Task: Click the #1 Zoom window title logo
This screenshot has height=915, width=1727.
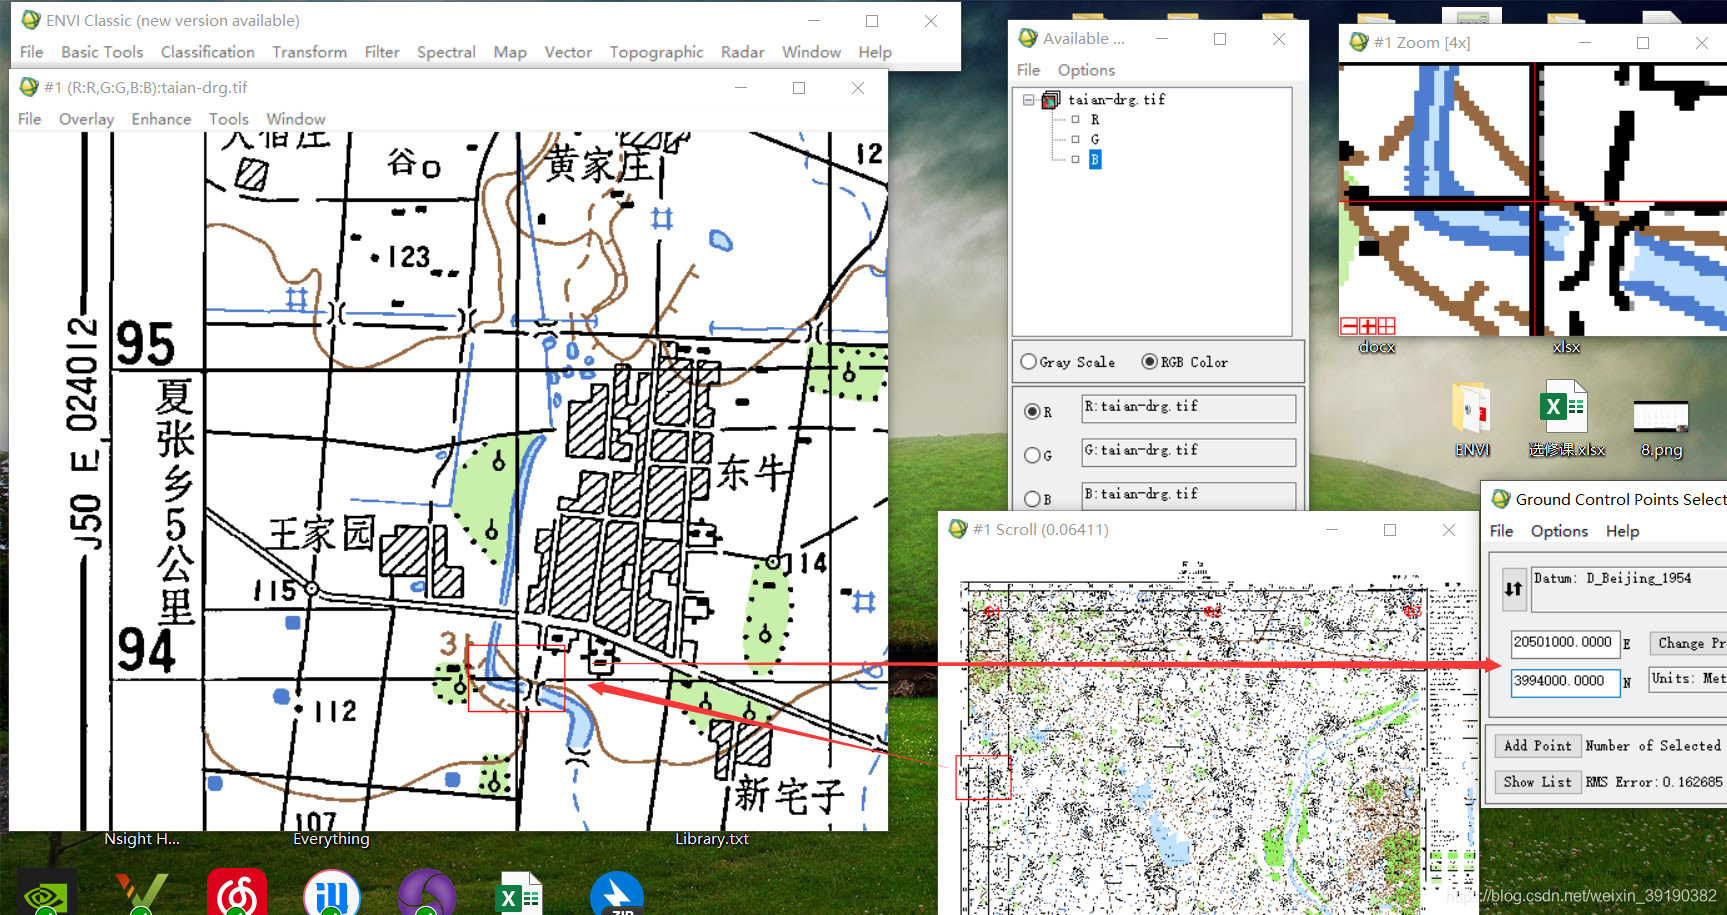Action: [1359, 42]
